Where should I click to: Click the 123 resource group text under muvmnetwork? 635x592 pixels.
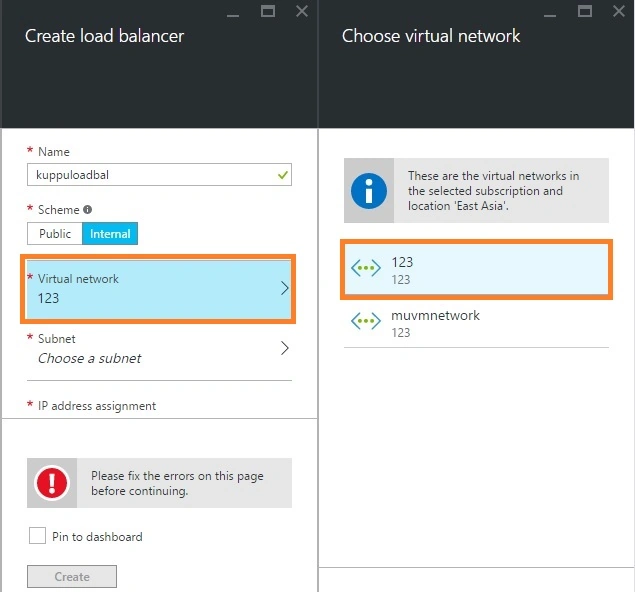point(401,332)
